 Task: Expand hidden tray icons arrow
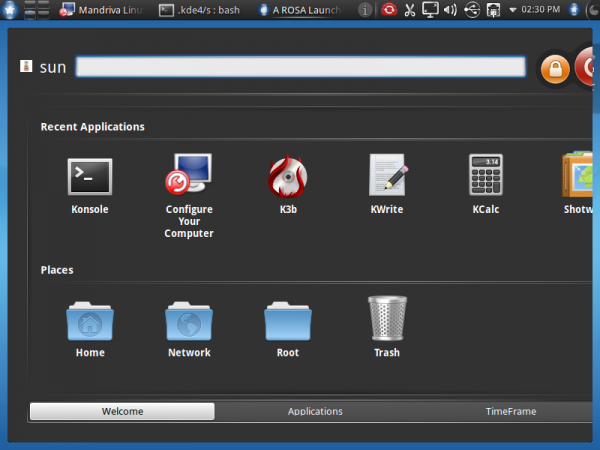(x=512, y=10)
